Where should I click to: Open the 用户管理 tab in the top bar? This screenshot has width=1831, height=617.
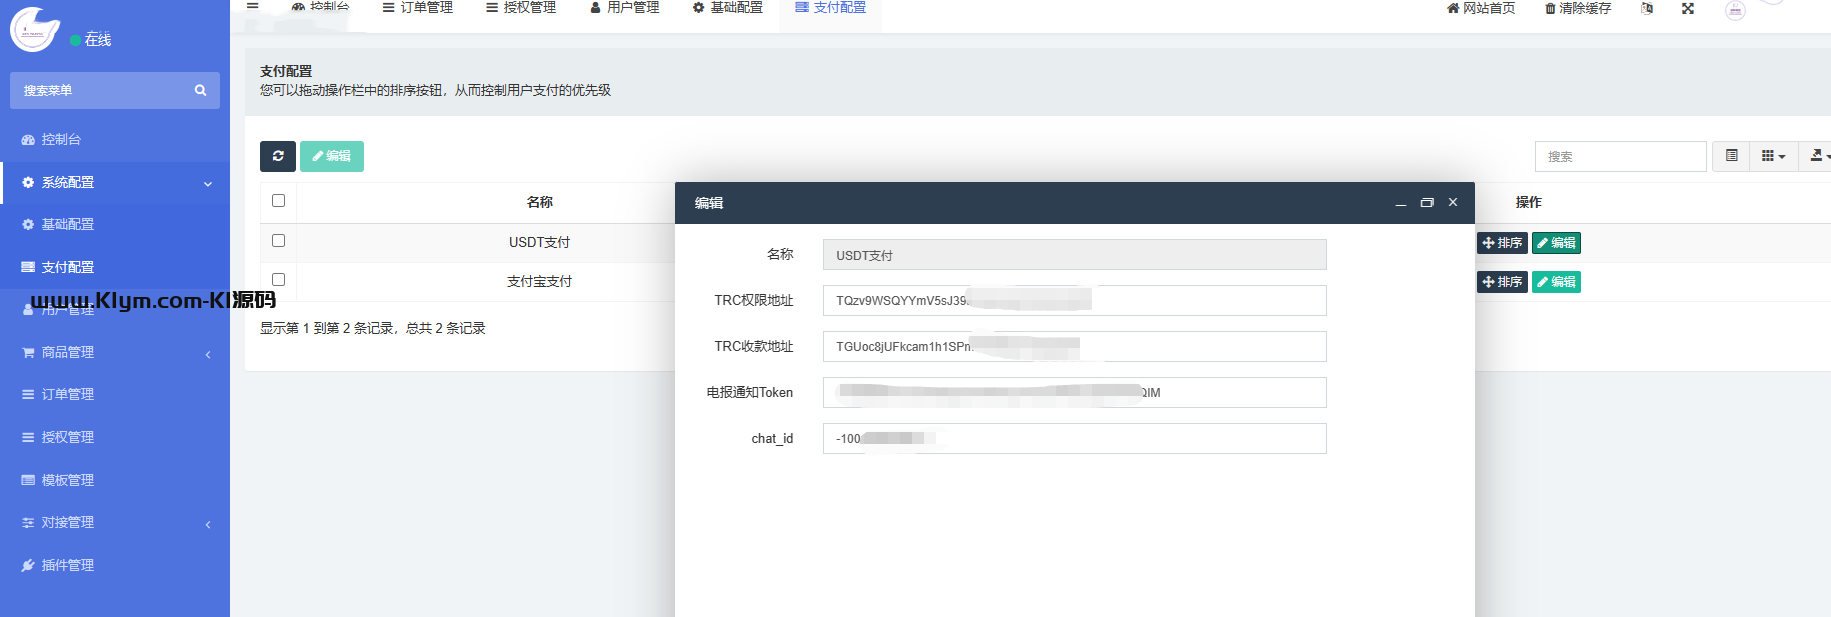tap(624, 8)
